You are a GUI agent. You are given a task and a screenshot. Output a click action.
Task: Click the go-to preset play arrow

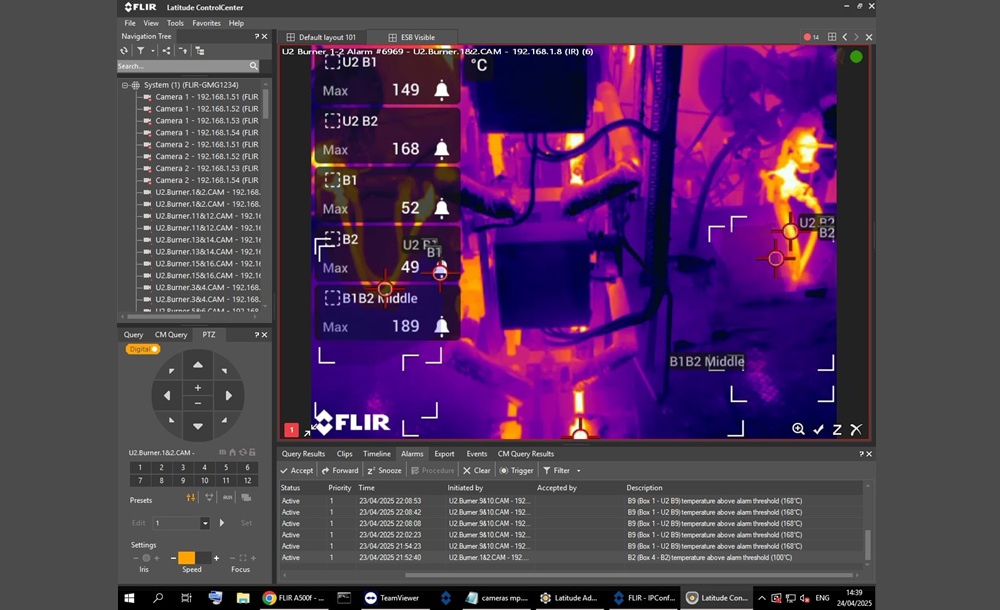click(221, 523)
